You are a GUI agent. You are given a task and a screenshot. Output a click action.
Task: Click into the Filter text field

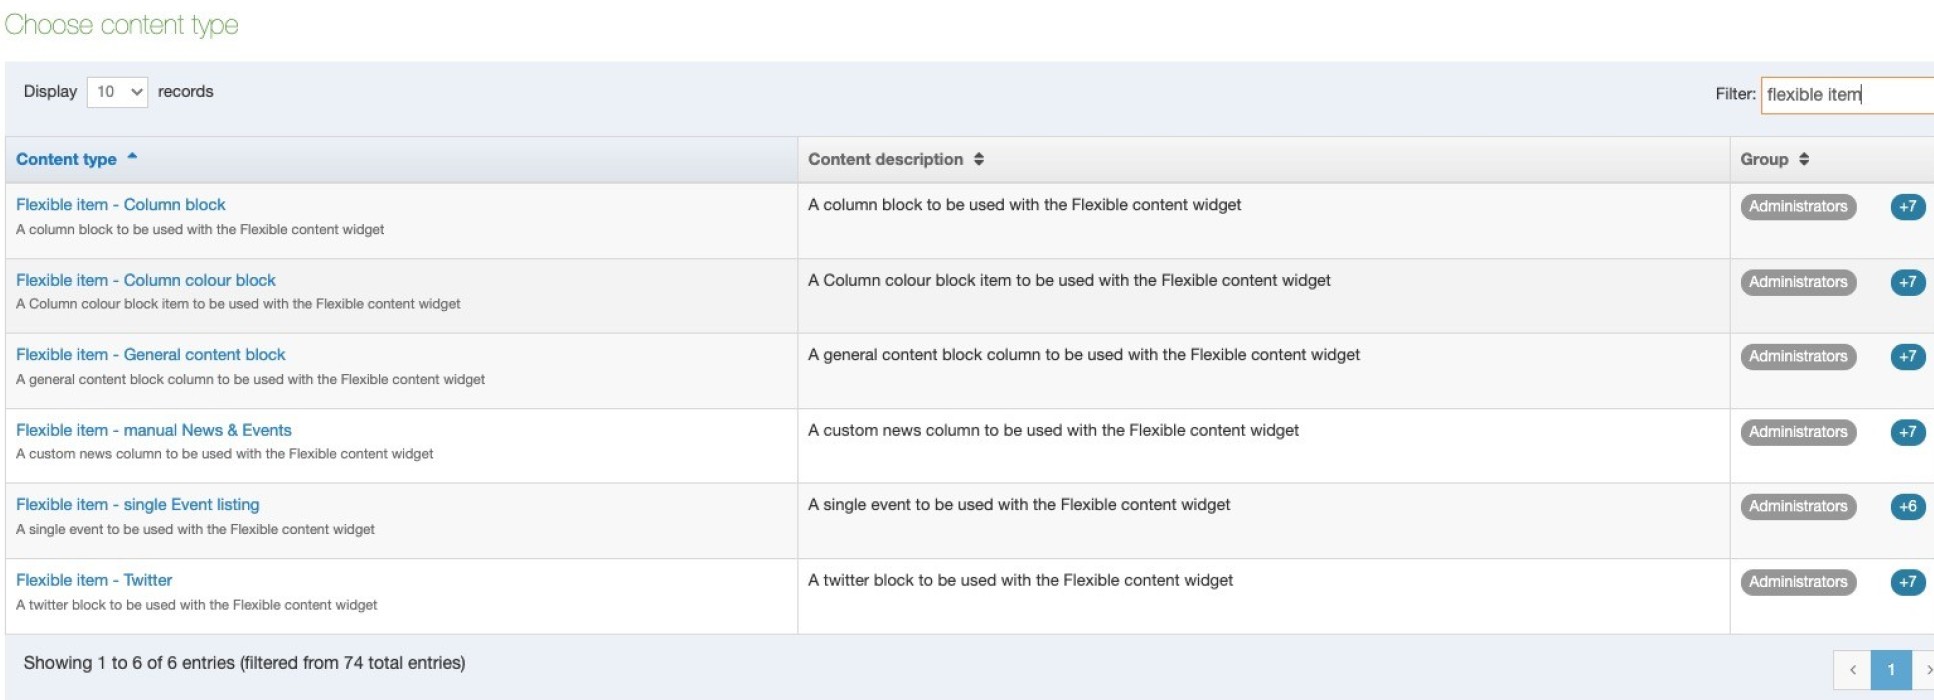[1845, 95]
